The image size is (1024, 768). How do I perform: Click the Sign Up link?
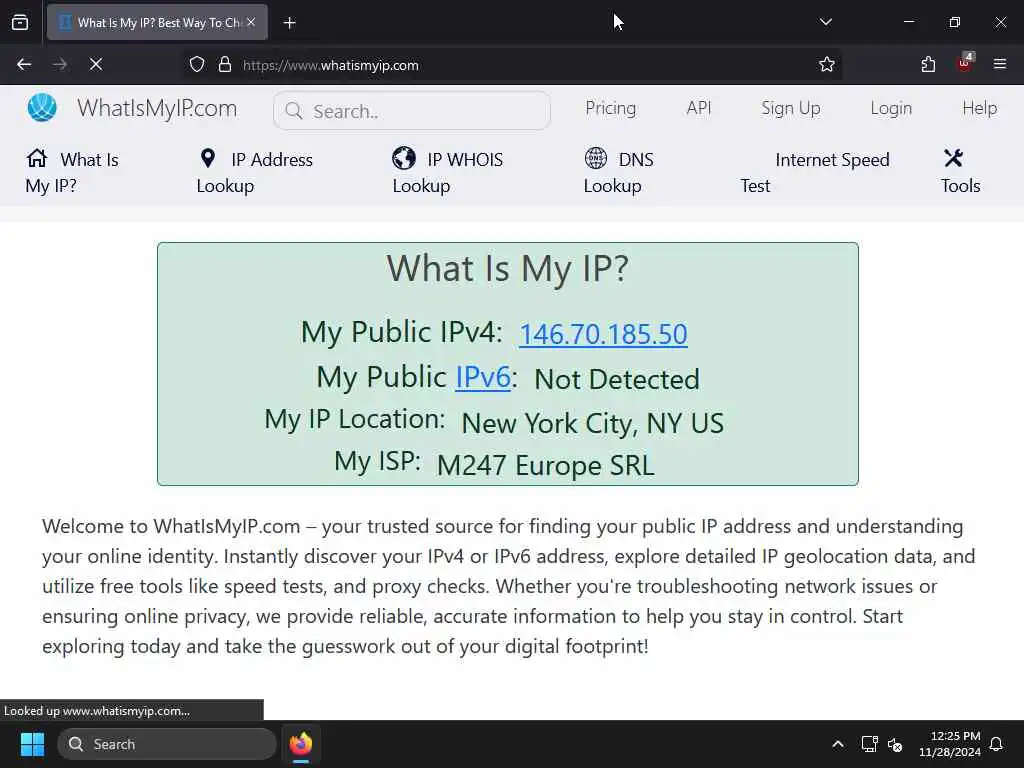[x=791, y=108]
